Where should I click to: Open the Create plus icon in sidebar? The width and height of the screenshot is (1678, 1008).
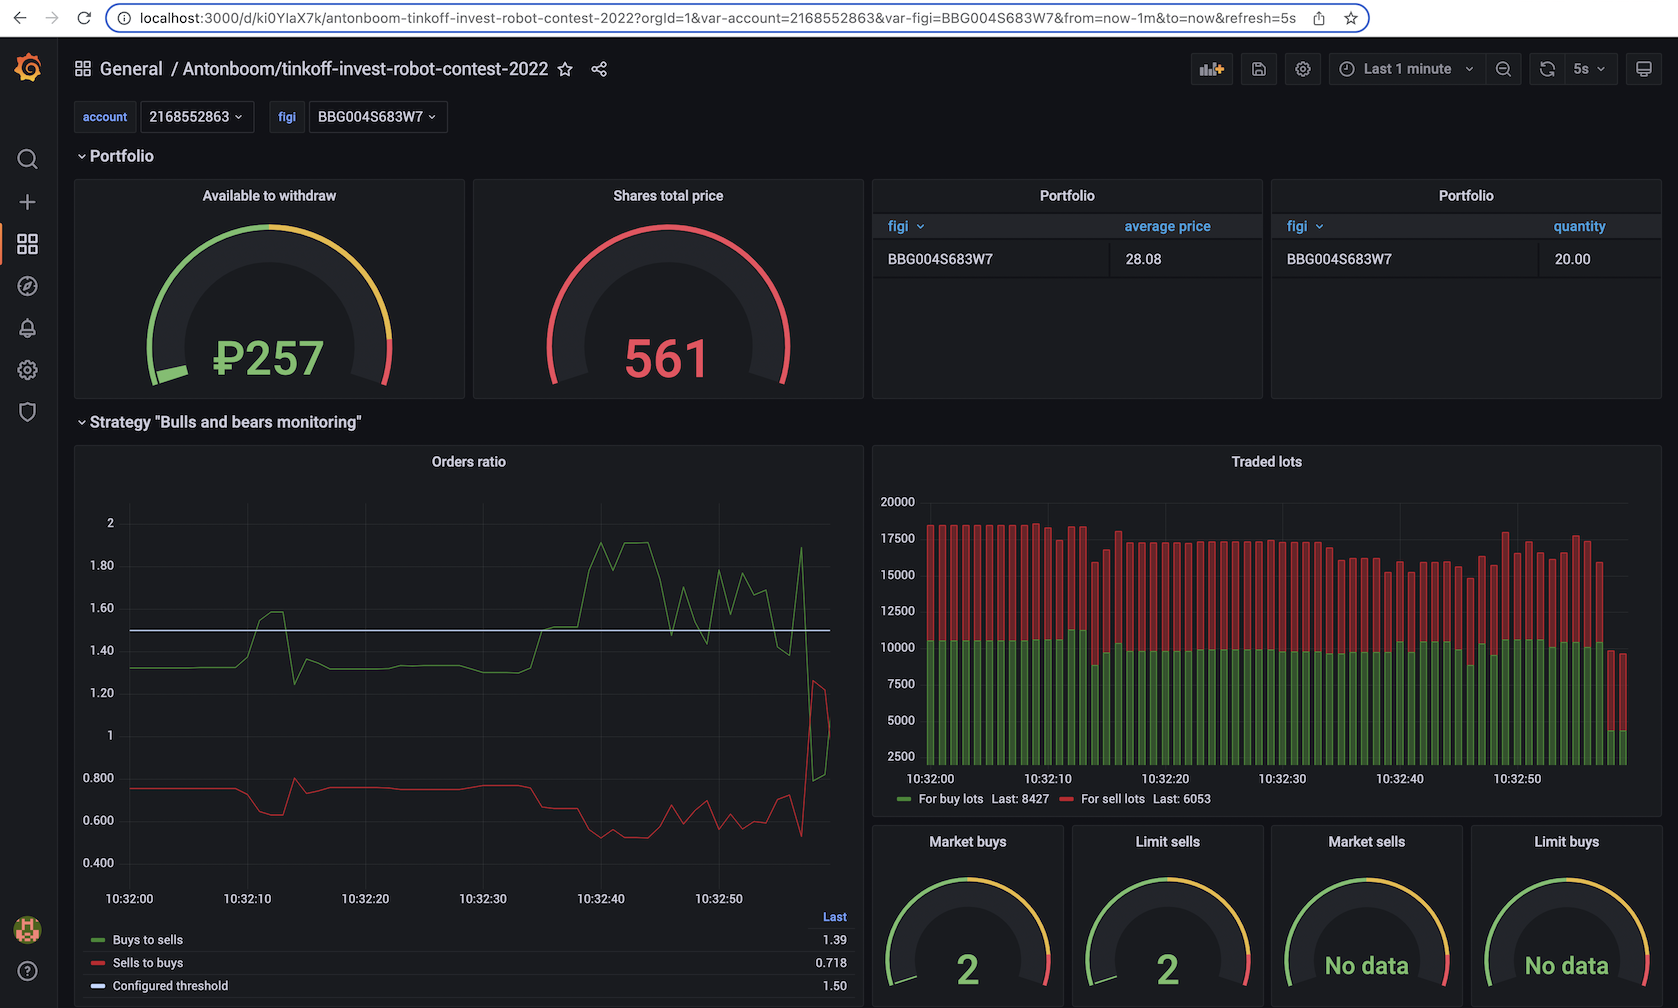[x=28, y=202]
